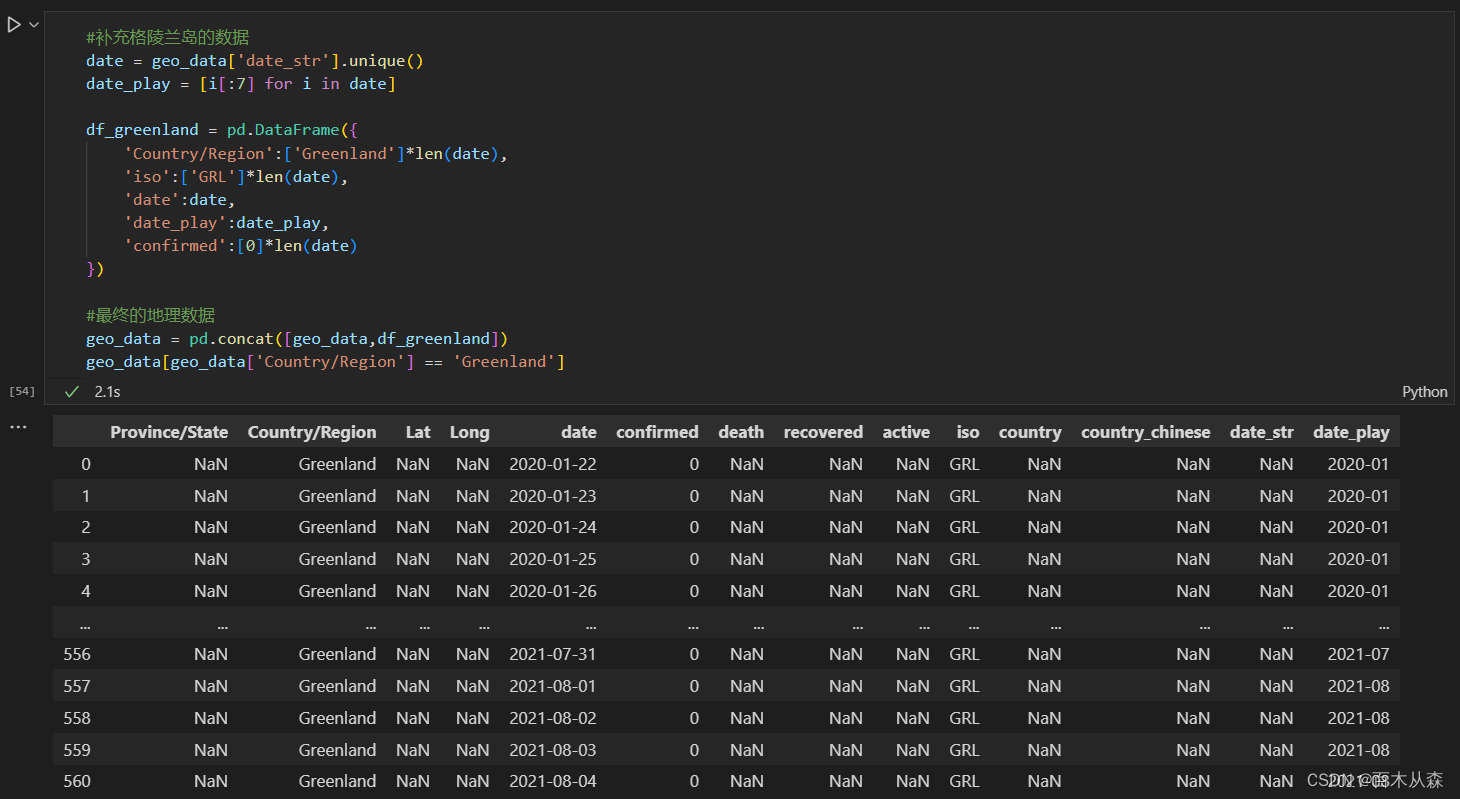The image size is (1460, 799).
Task: Click the code line date_play = [i[:7] for i in date]
Action: tap(241, 84)
